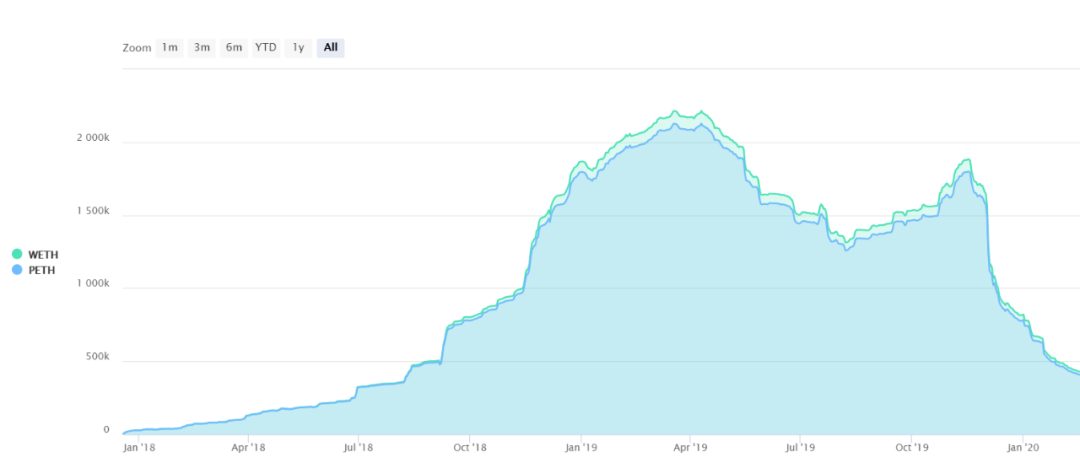Toggle the WETH series in legend
Screen dimensions: 1080x463
[x=35, y=255]
